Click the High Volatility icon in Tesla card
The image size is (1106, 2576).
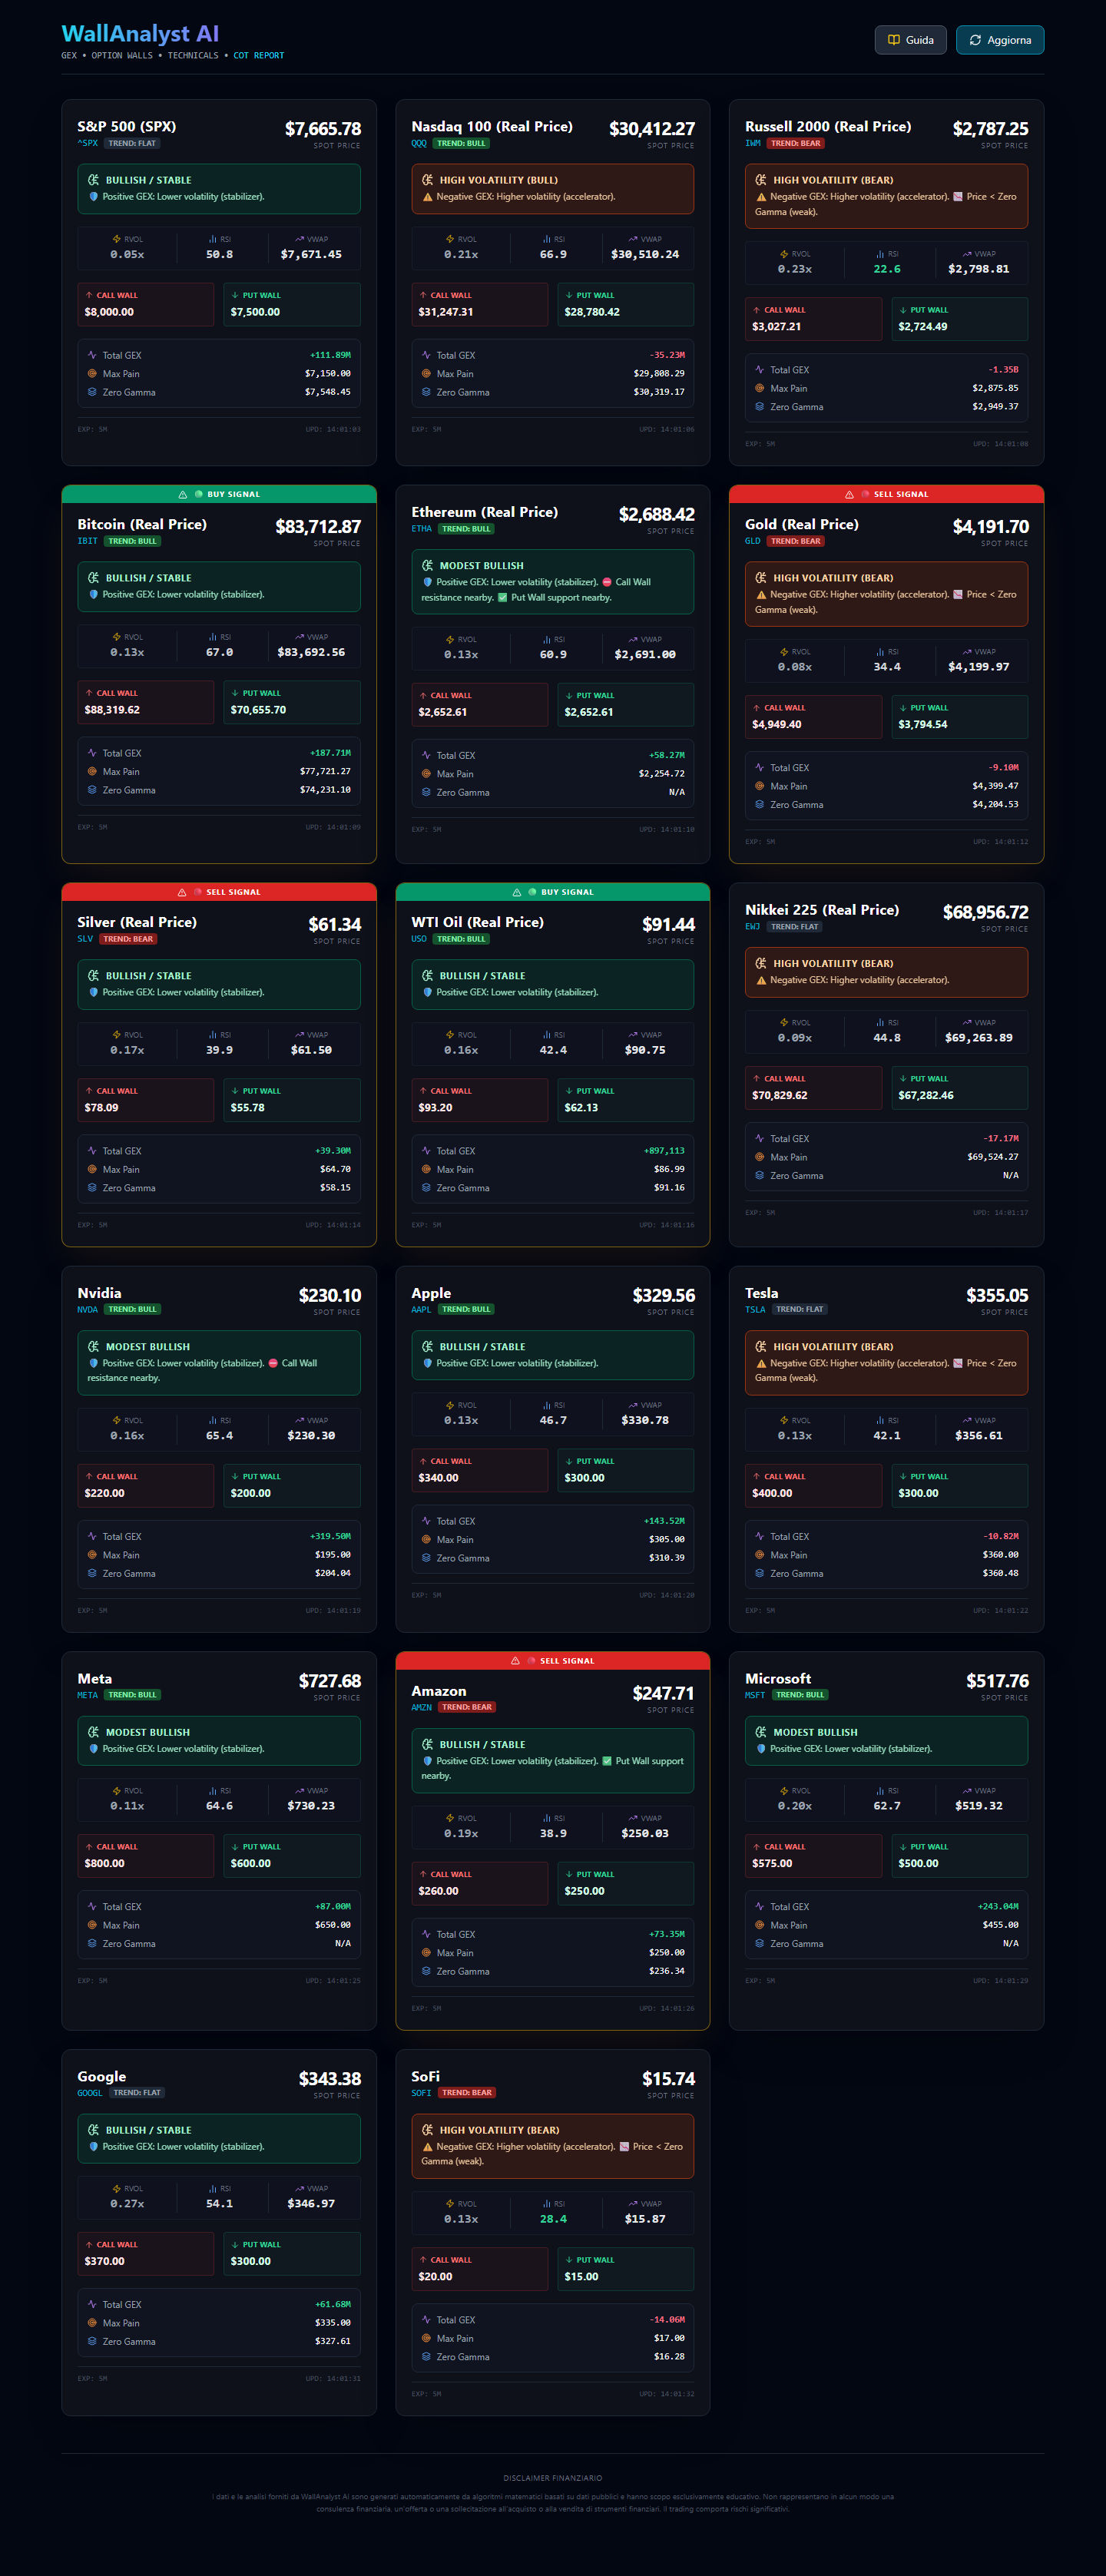click(761, 1346)
